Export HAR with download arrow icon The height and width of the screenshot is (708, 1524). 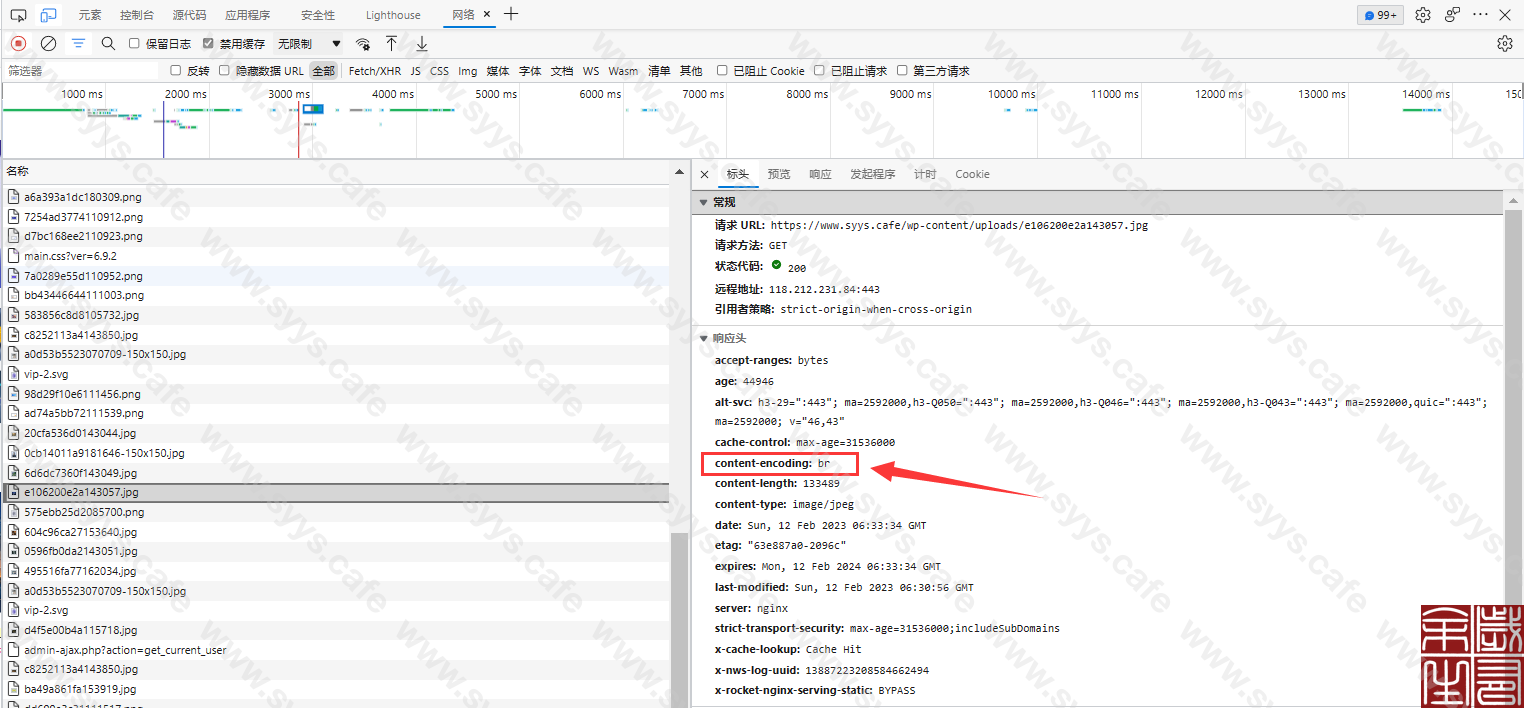click(x=422, y=43)
